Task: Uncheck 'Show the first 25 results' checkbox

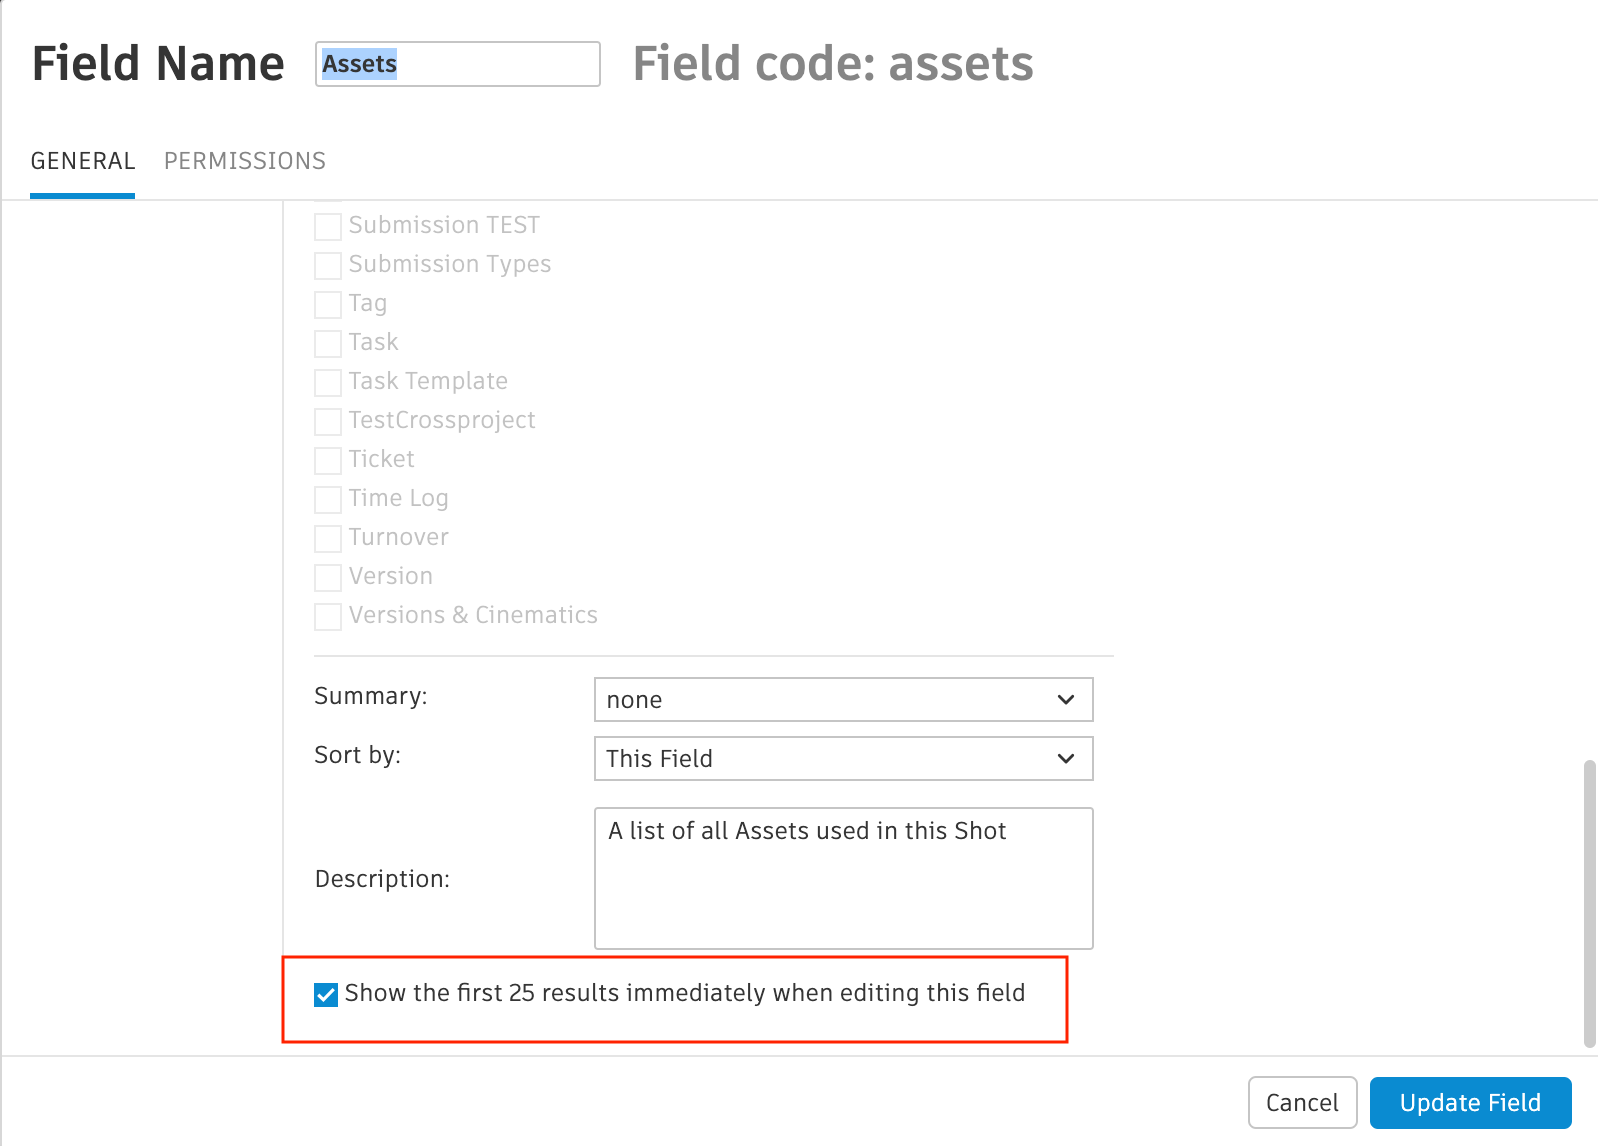Action: [x=326, y=995]
